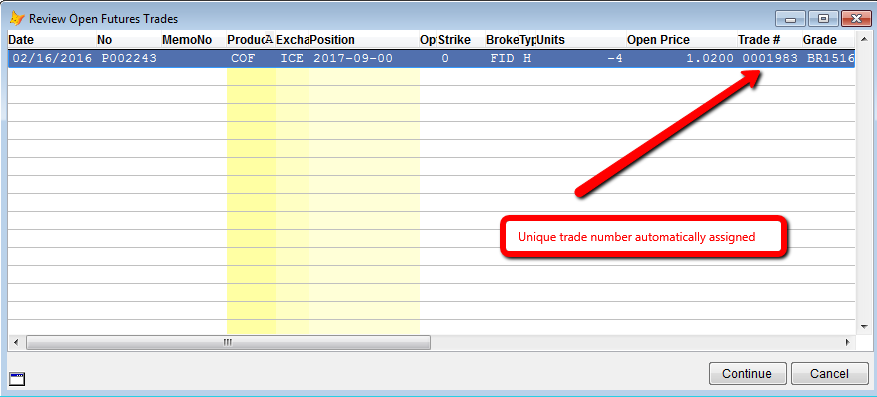This screenshot has height=397, width=877.
Task: Click the Cancel button
Action: [x=829, y=374]
